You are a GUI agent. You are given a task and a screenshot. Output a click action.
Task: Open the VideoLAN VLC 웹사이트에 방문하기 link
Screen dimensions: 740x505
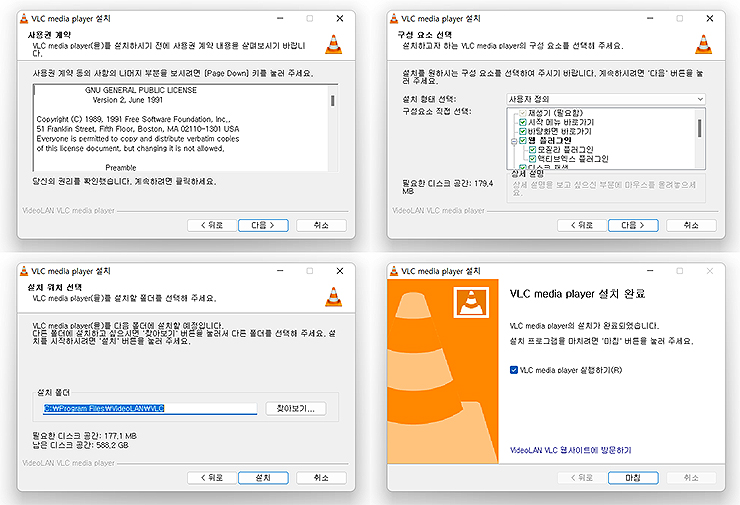(571, 450)
